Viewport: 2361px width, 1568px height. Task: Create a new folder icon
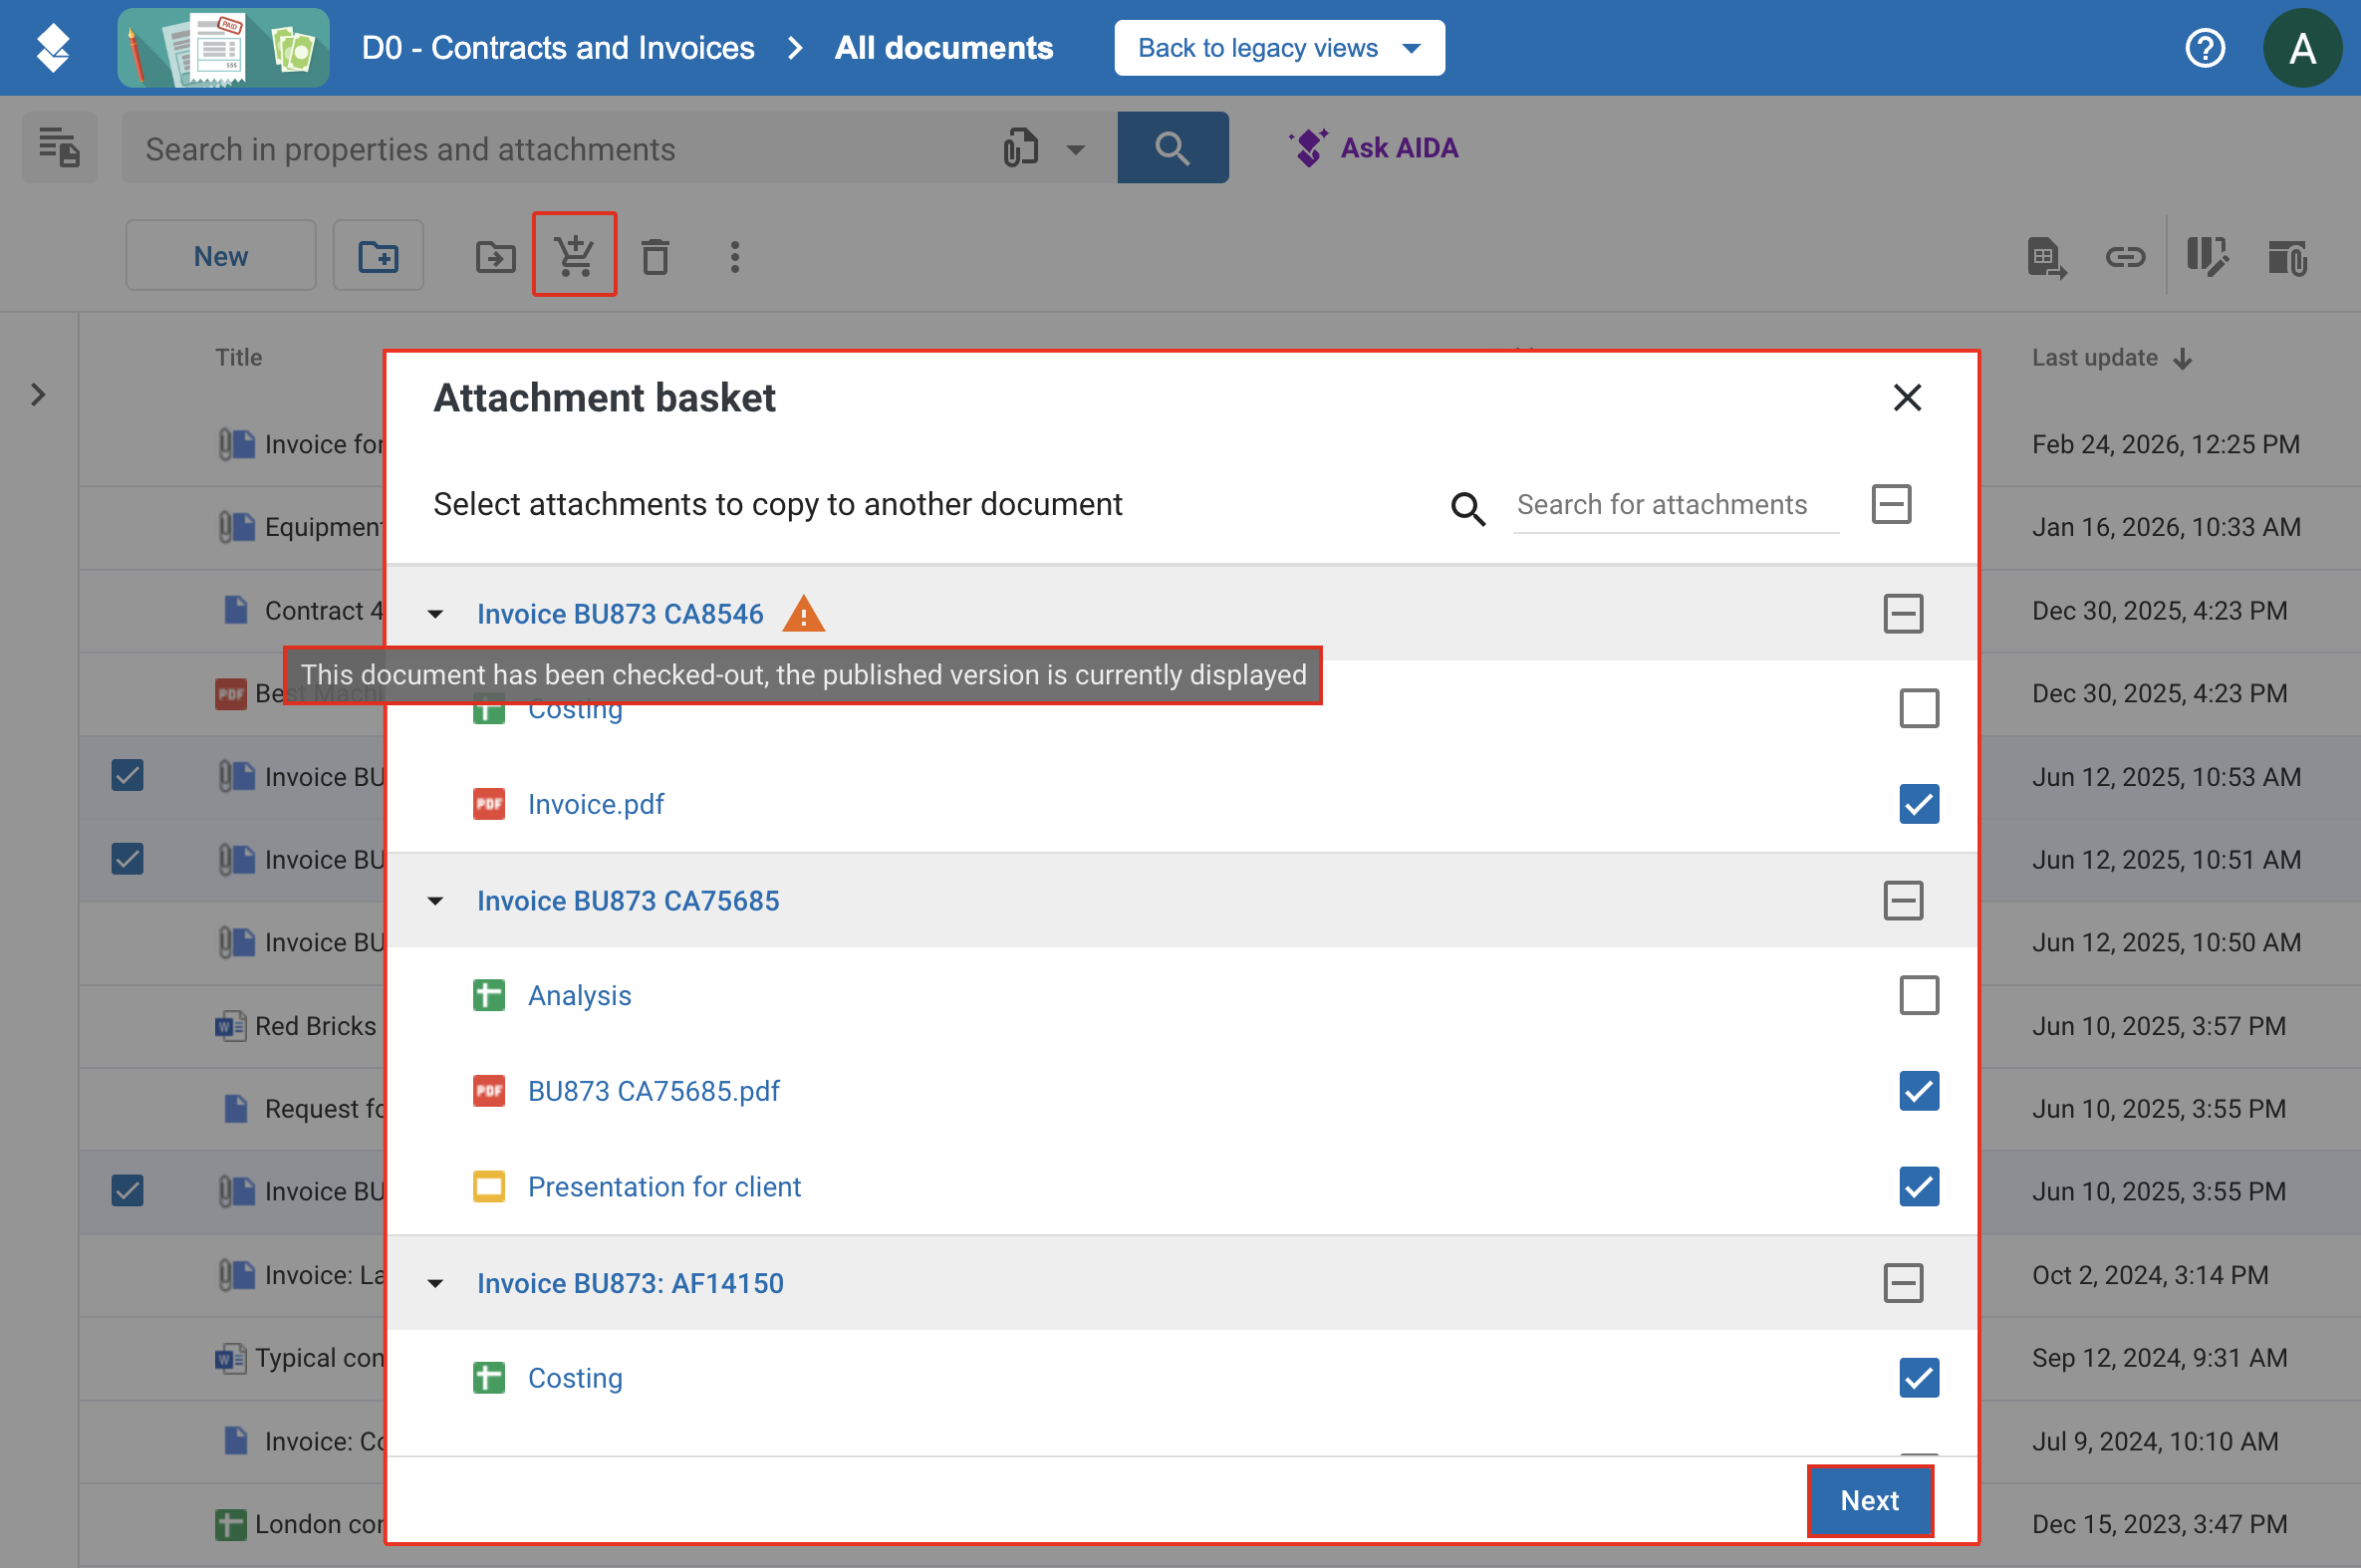[378, 257]
